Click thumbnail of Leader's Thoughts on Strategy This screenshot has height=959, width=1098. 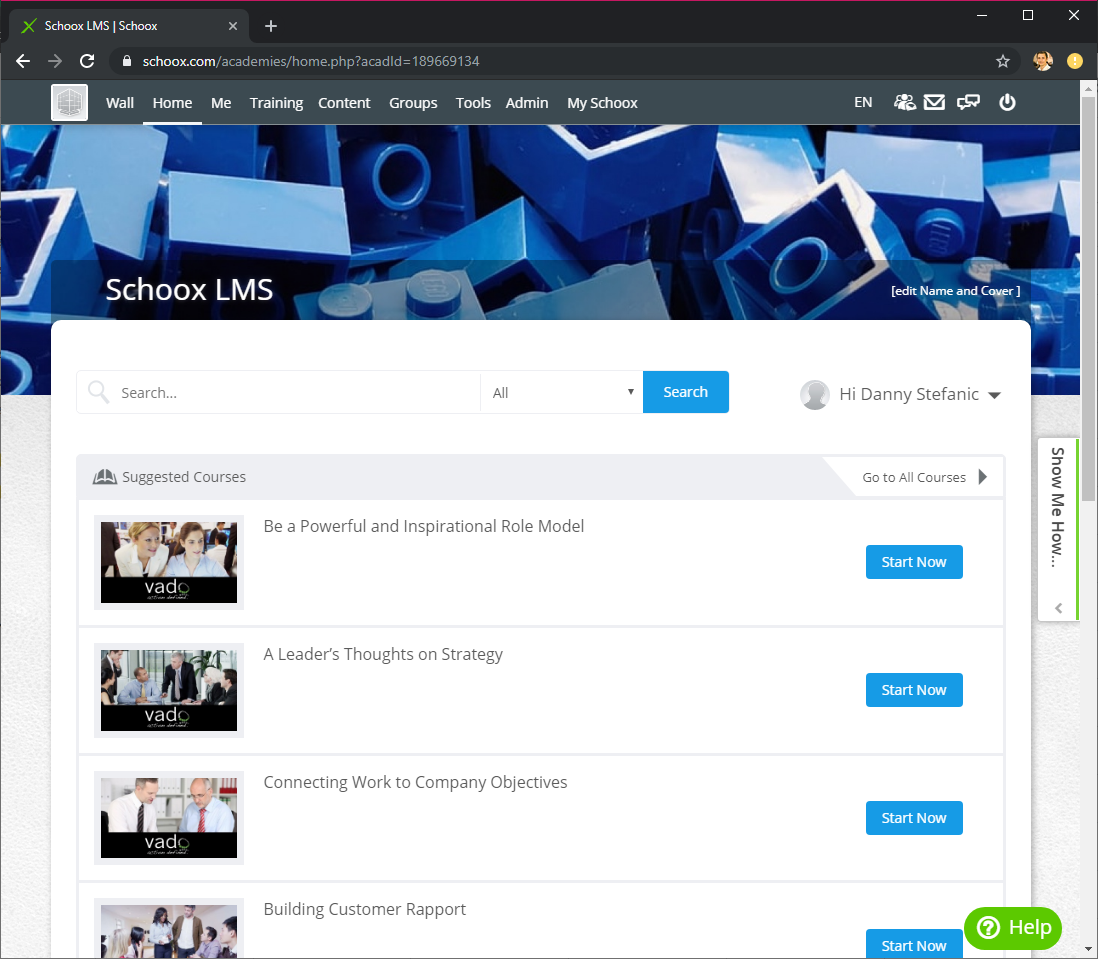[x=169, y=690]
